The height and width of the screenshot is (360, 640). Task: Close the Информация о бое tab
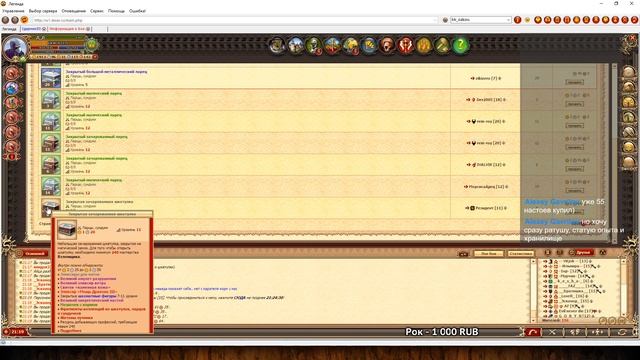88,29
